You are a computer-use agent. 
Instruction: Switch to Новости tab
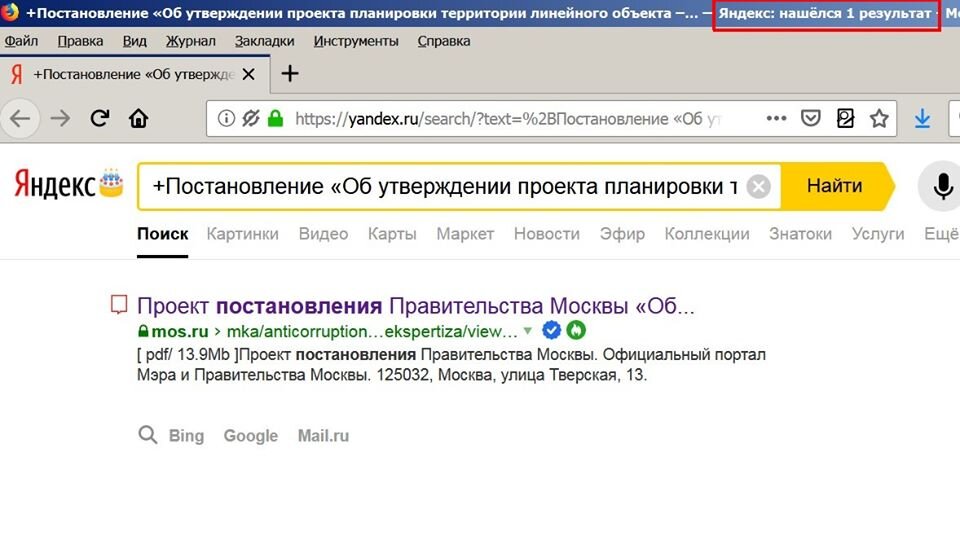point(547,234)
